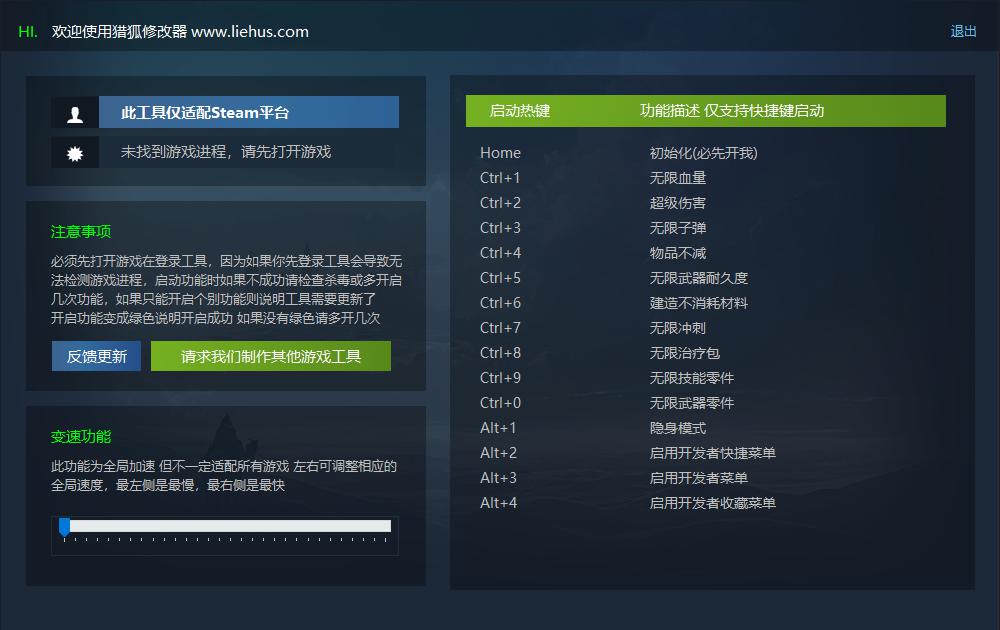Viewport: 1000px width, 630px height.
Task: Click the 变速功能 heading
Action: (x=80, y=437)
